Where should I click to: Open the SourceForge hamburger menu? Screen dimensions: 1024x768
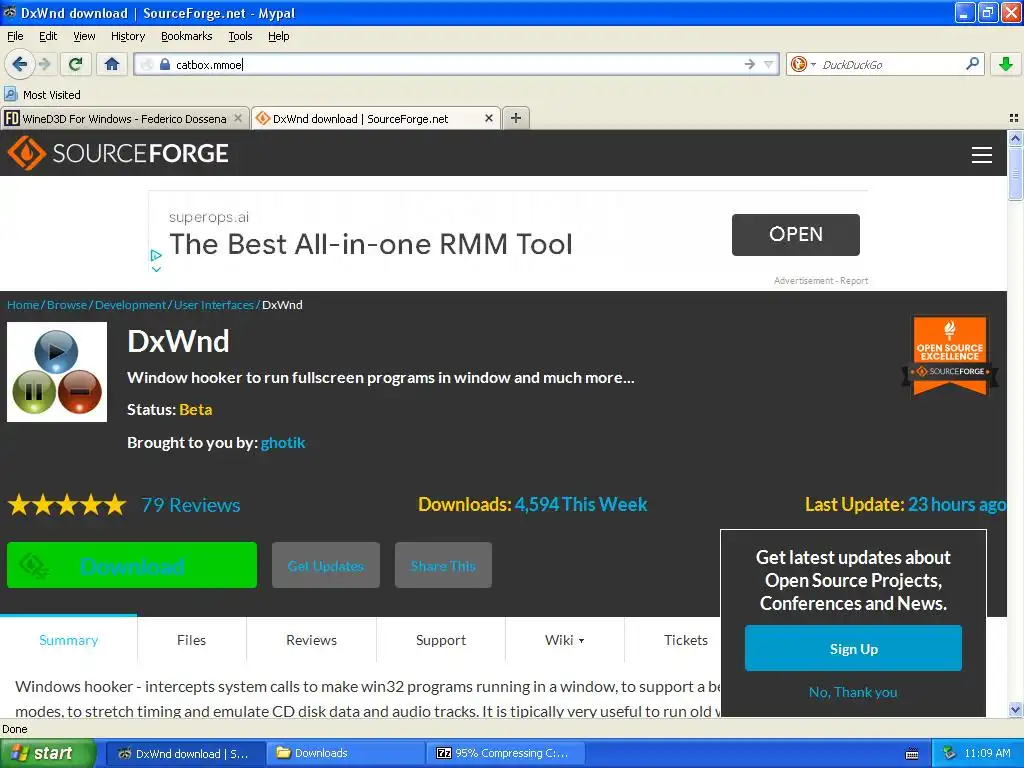[982, 154]
